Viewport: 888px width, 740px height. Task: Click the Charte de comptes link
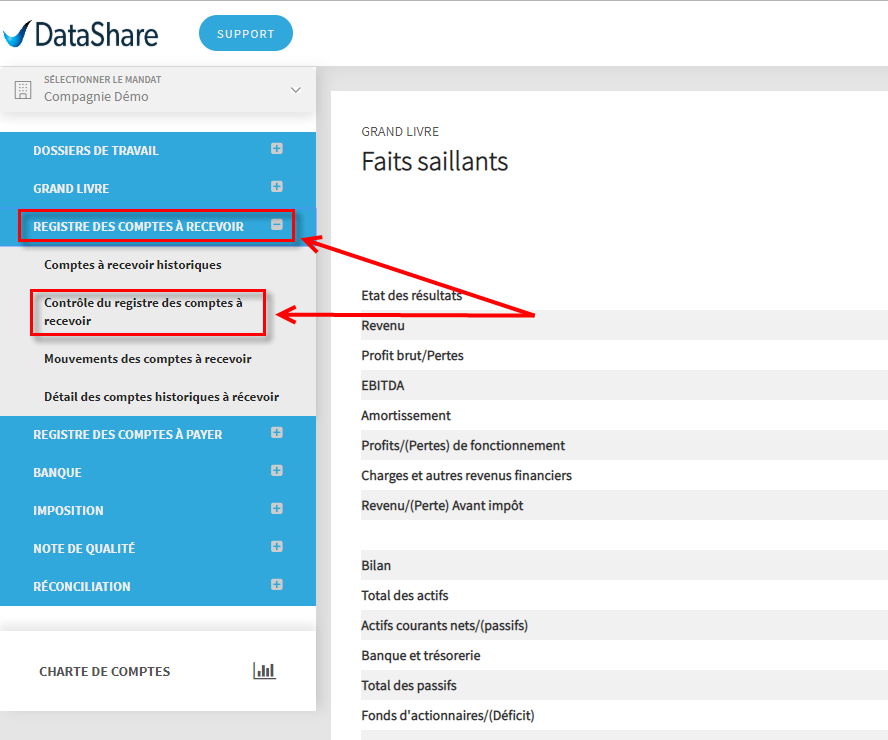[x=104, y=671]
